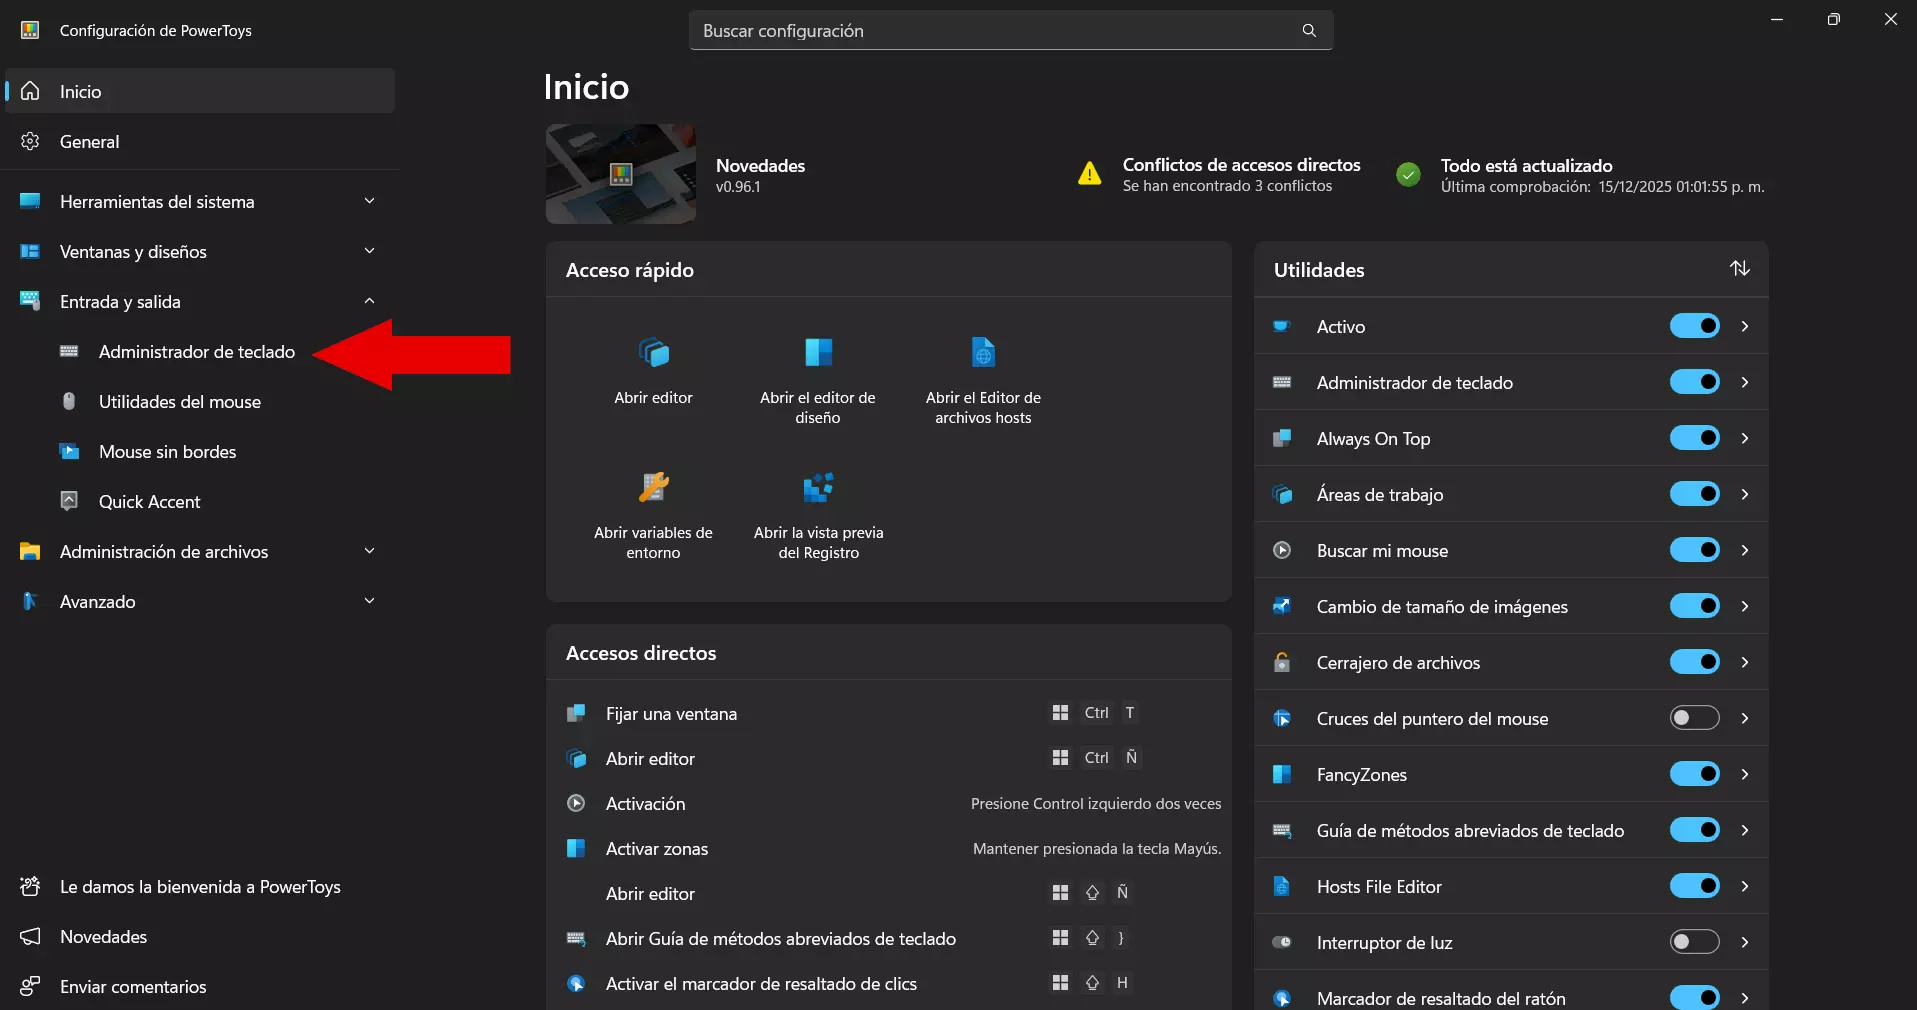Open the General settings page

[x=89, y=142]
